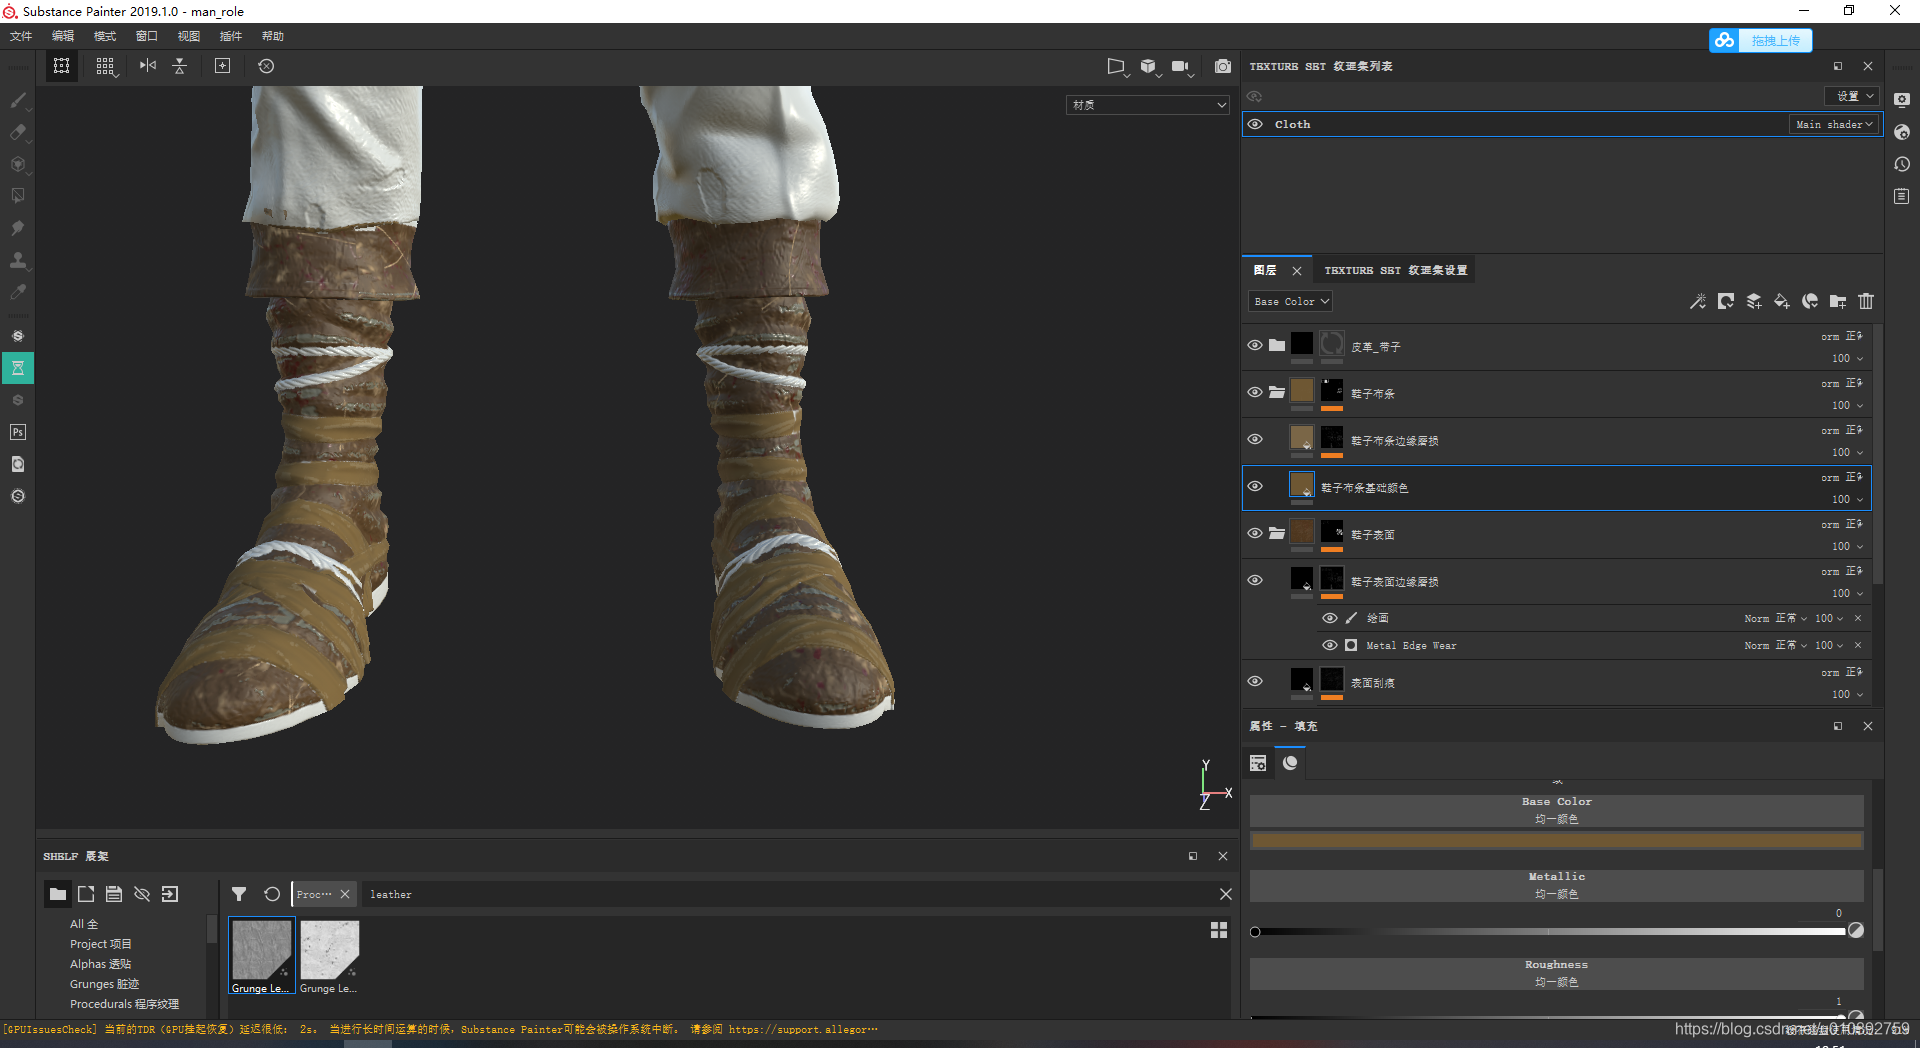This screenshot has height=1048, width=1920.
Task: Hide the 鞋子表面边缘磨损 layer
Action: point(1255,580)
